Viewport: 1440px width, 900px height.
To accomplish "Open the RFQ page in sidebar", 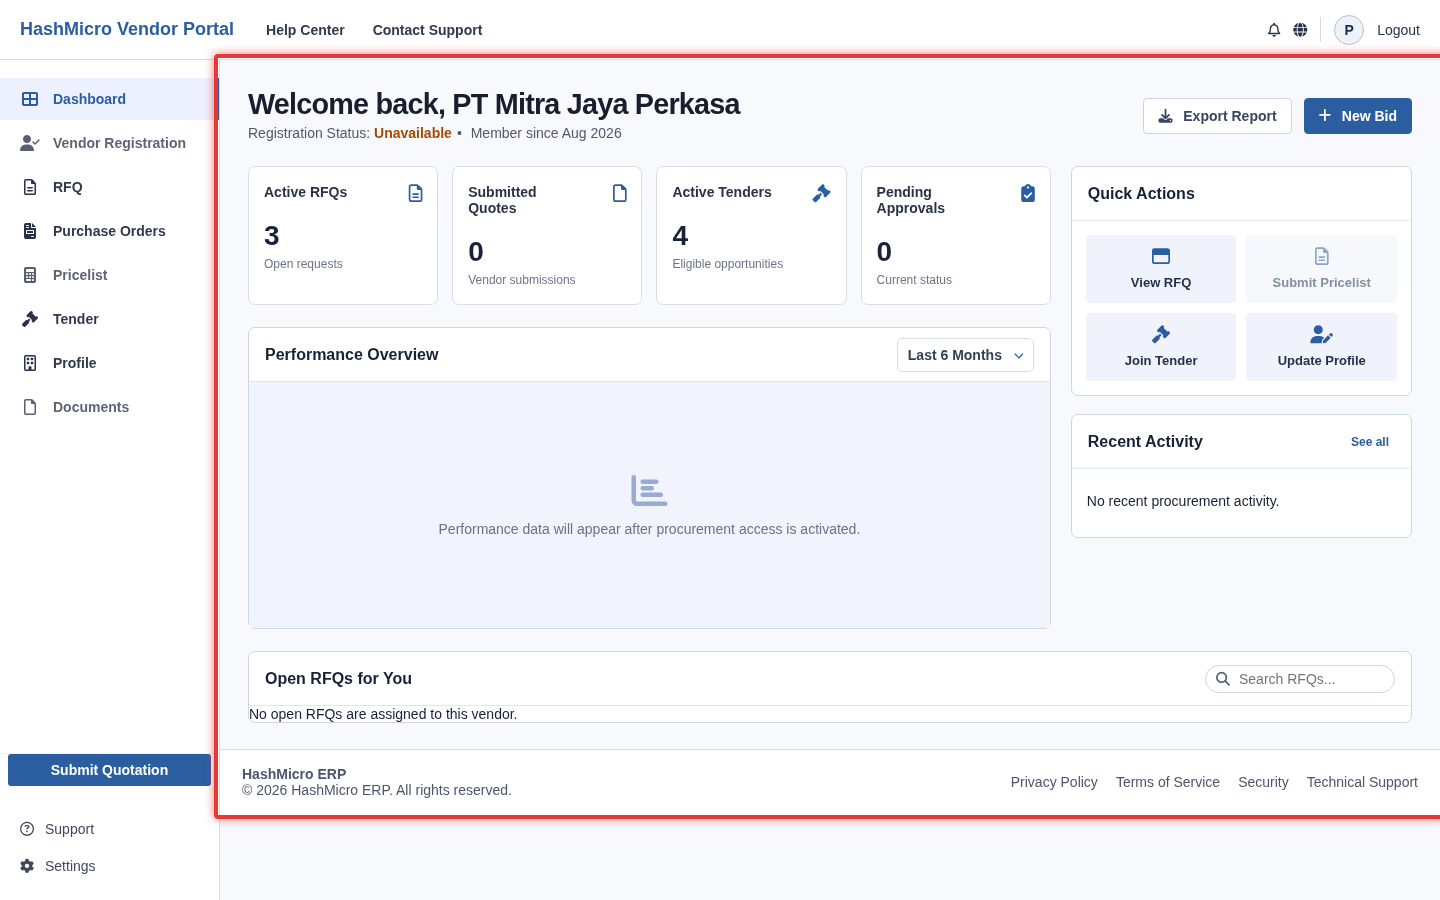I will (109, 187).
